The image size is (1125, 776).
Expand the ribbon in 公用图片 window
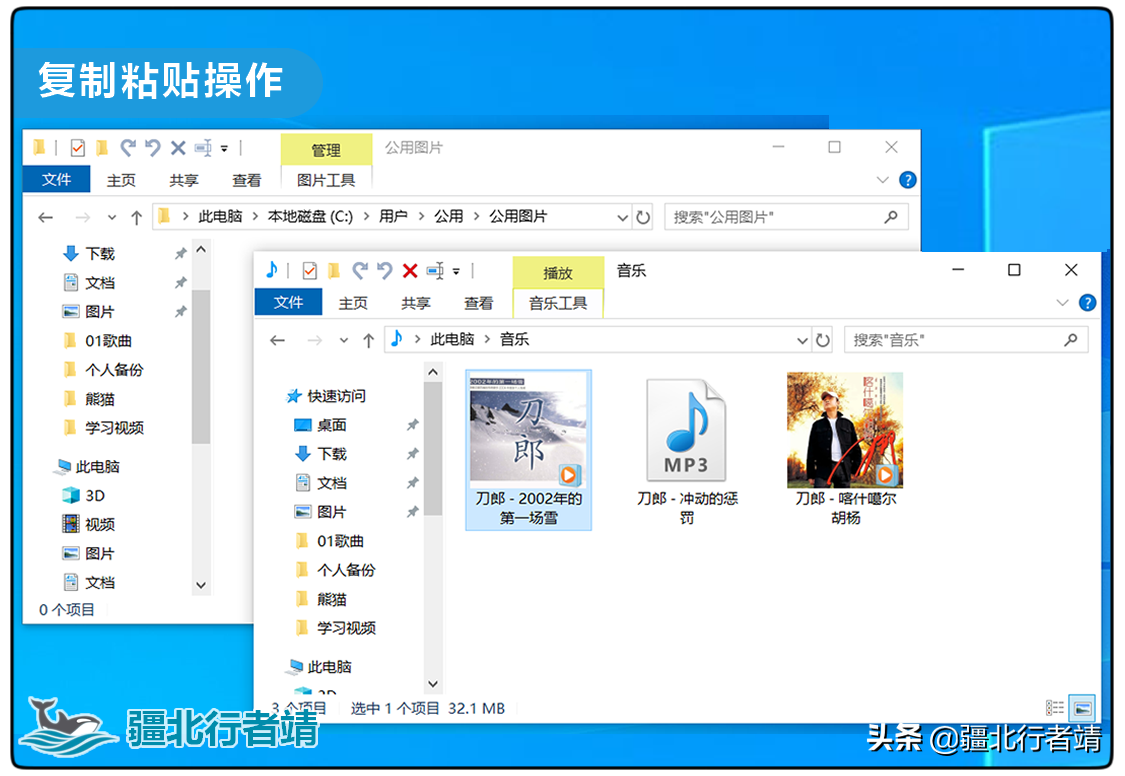pos(883,180)
